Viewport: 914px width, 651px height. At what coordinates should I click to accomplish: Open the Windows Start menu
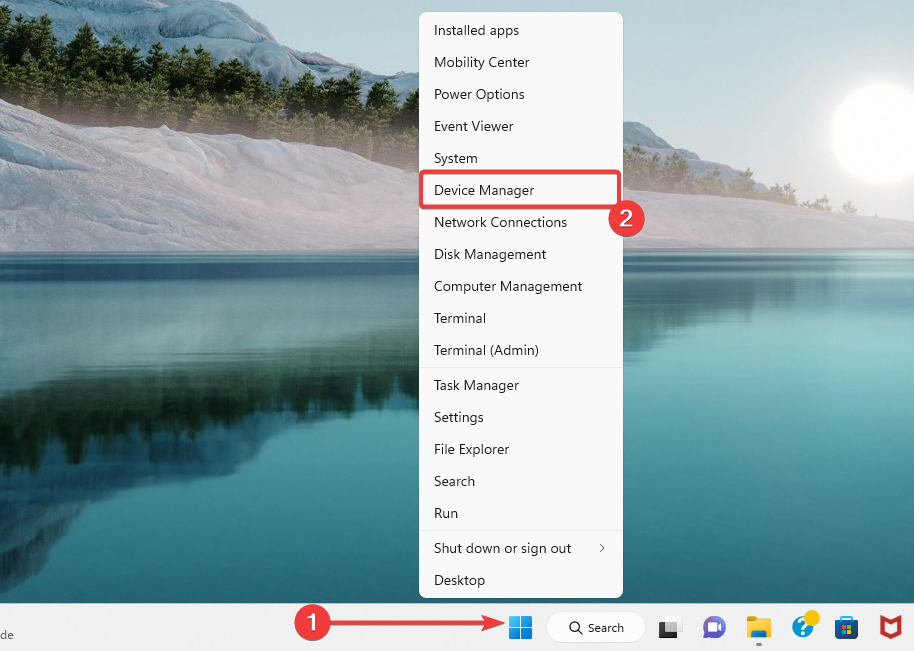(520, 627)
